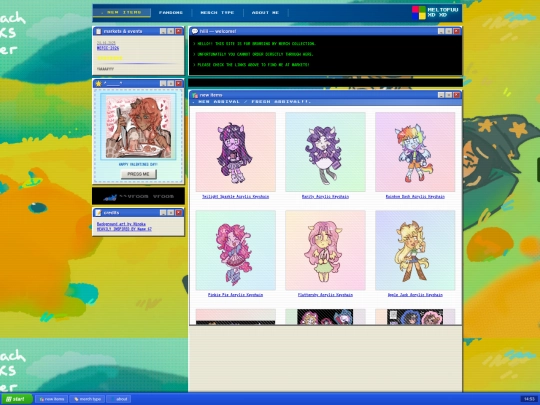Open the Fandoms navigation menu

(x=171, y=12)
